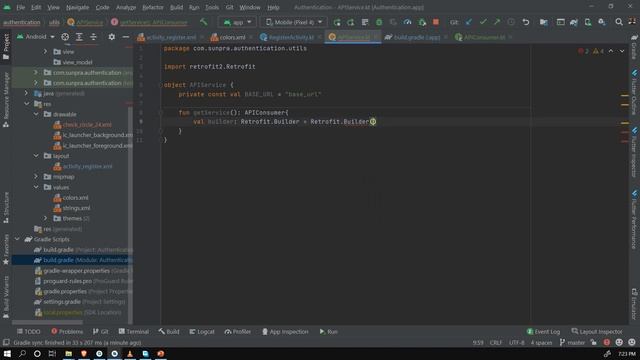
Task: Open the Profiler tool window
Action: [x=238, y=331]
